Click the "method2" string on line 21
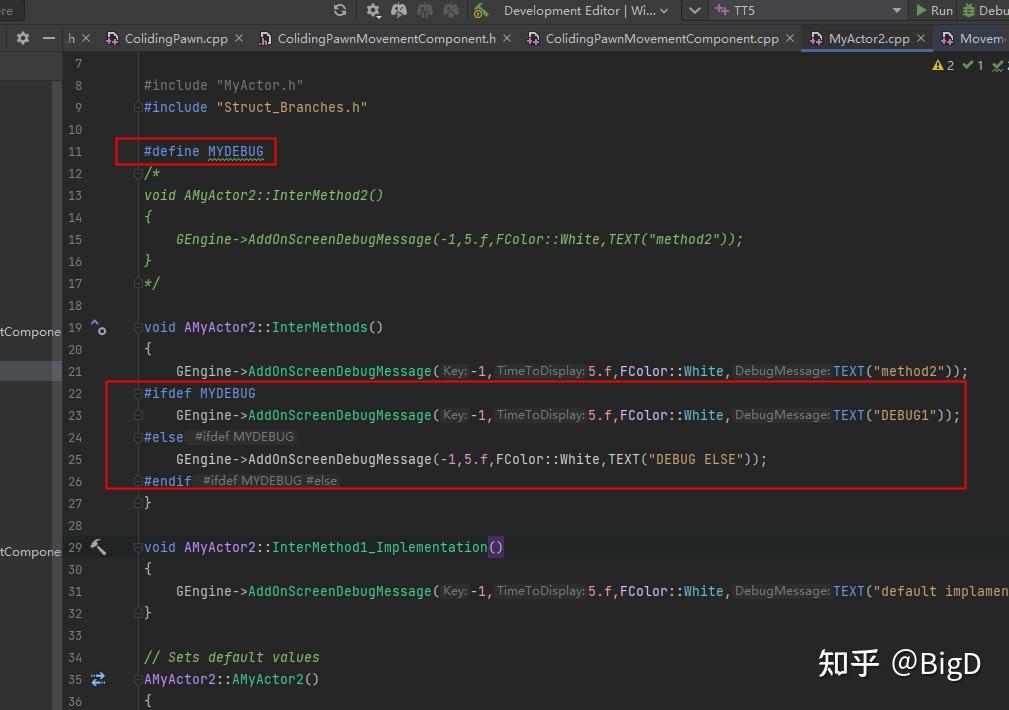This screenshot has width=1009, height=710. click(x=908, y=371)
